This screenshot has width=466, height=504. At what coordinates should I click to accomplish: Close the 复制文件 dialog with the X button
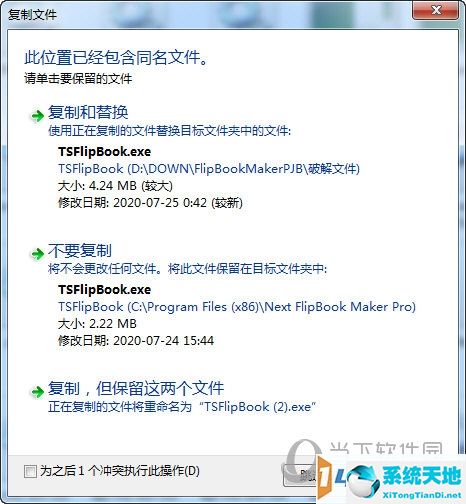[436, 10]
